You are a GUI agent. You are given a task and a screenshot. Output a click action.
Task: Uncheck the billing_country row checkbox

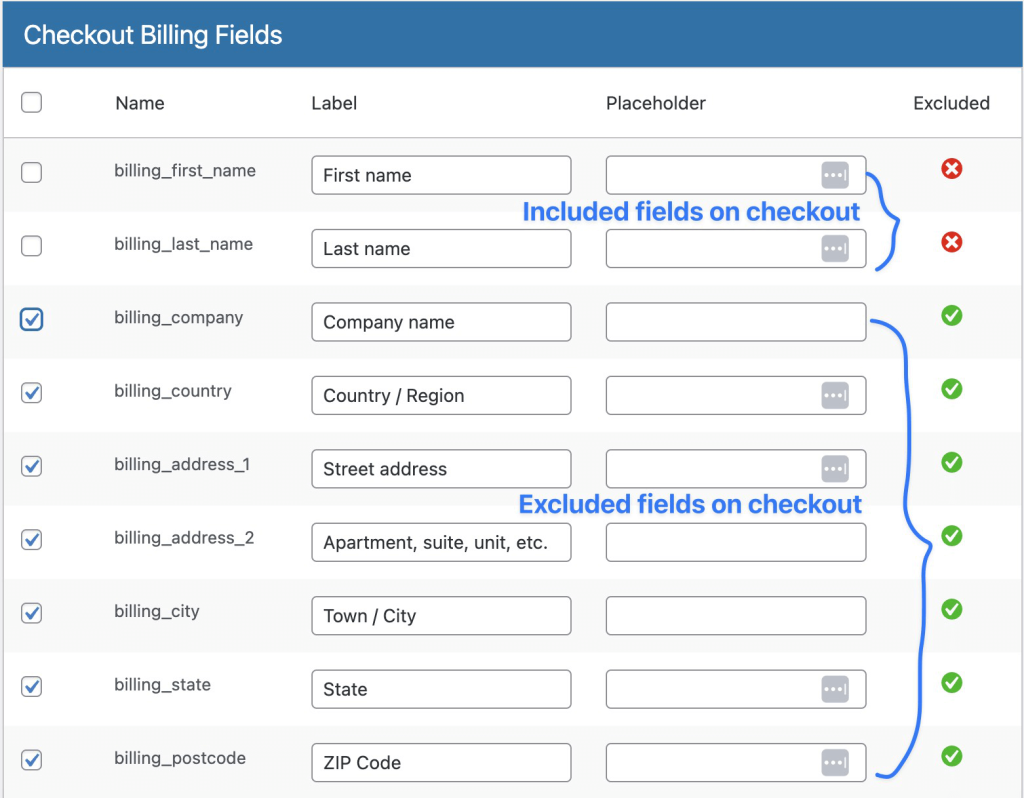31,393
